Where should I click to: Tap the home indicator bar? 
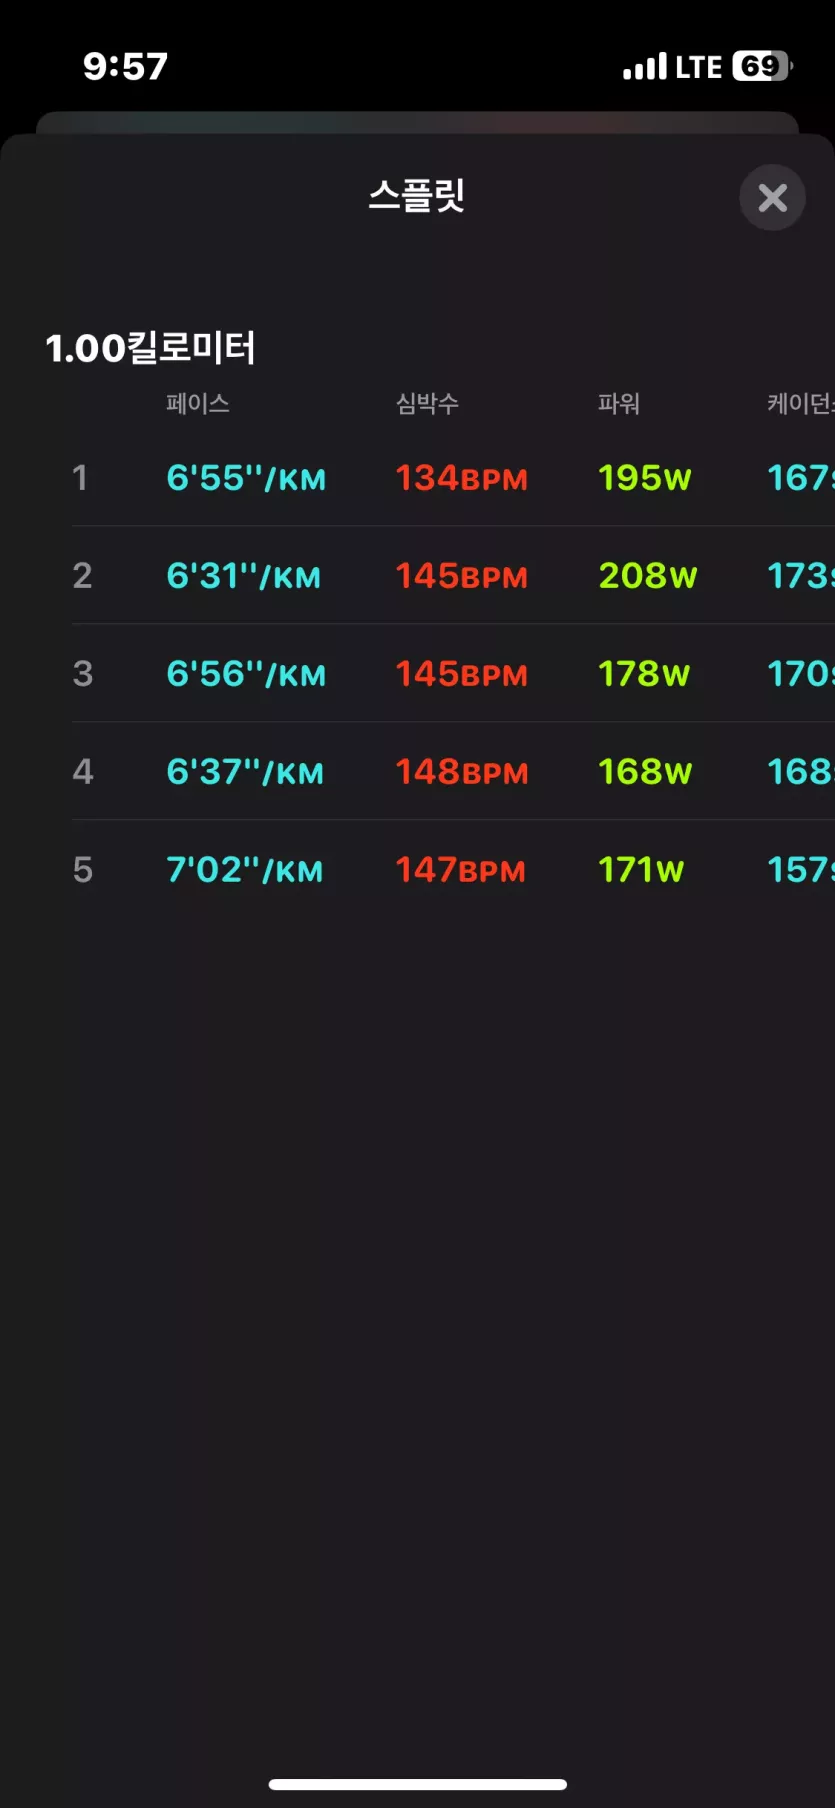[x=418, y=1784]
